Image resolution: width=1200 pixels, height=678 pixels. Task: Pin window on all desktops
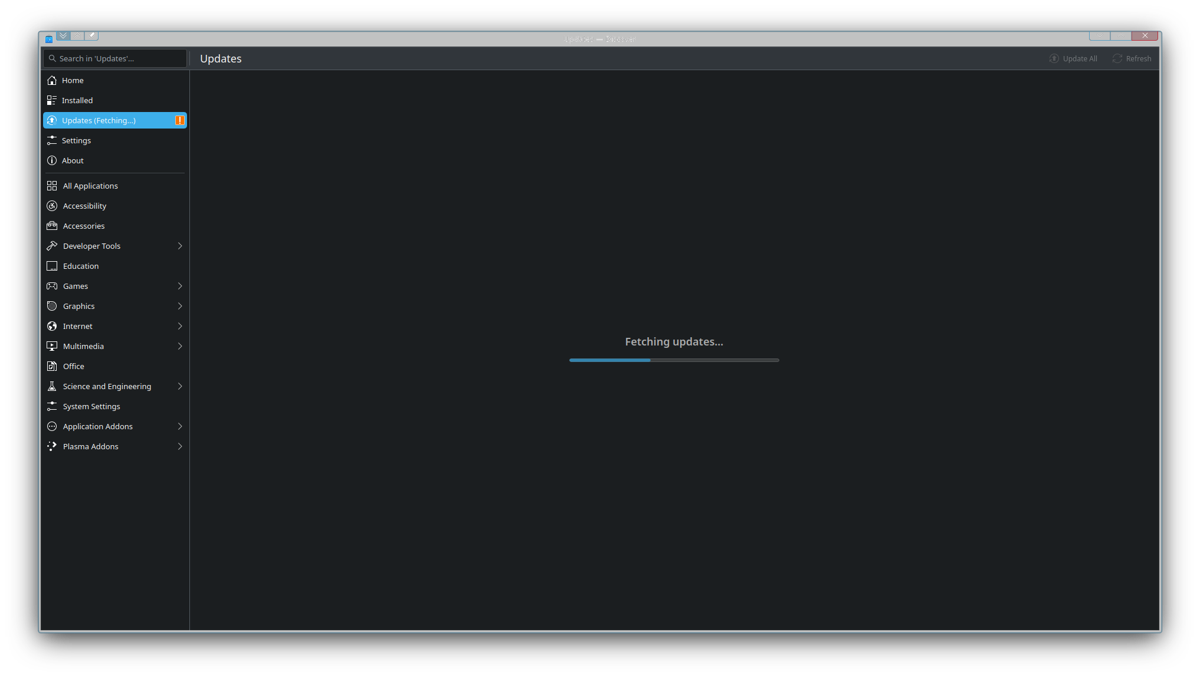pos(91,35)
